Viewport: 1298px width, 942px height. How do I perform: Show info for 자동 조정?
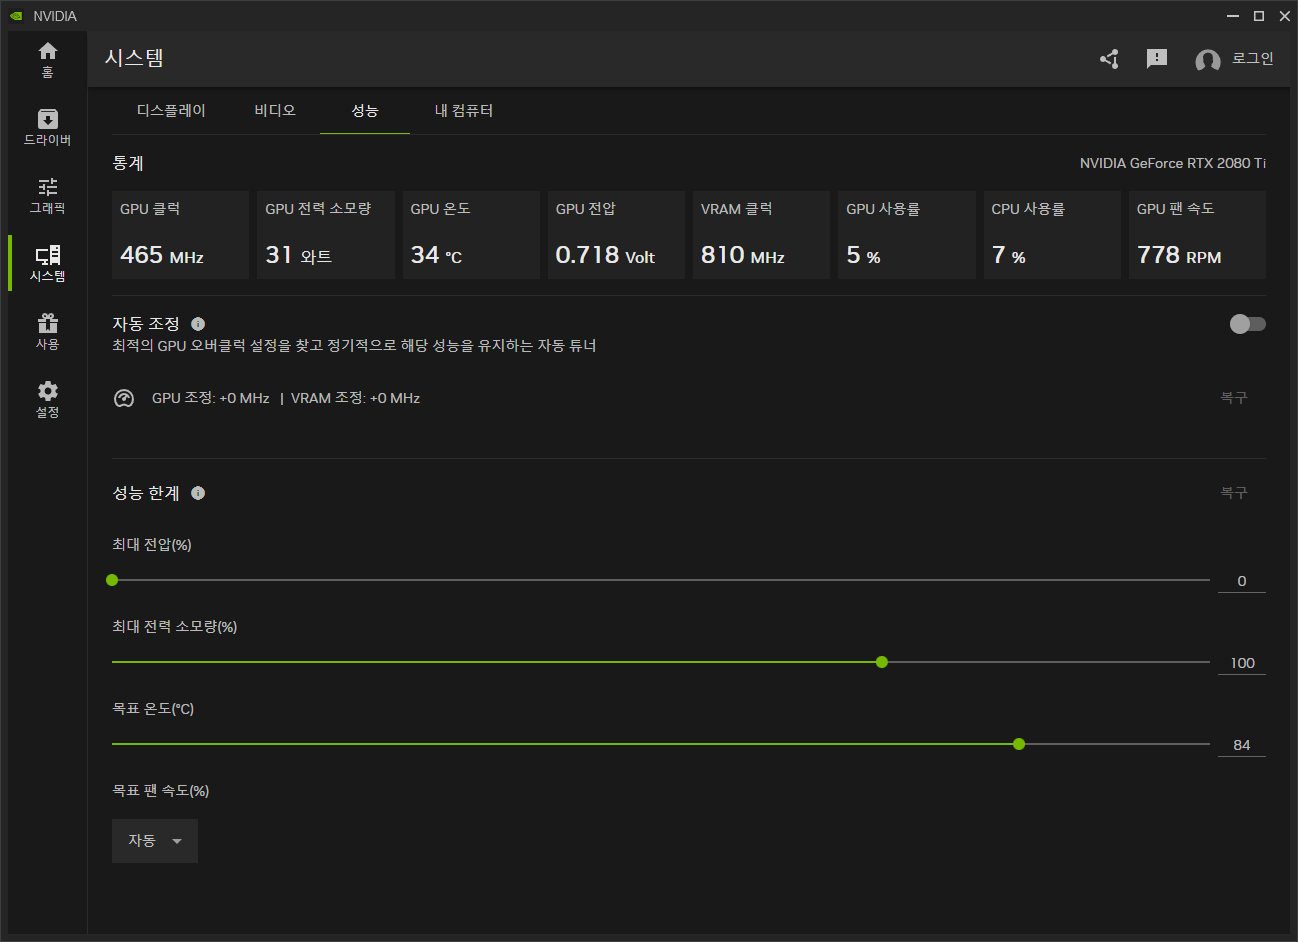(x=198, y=324)
